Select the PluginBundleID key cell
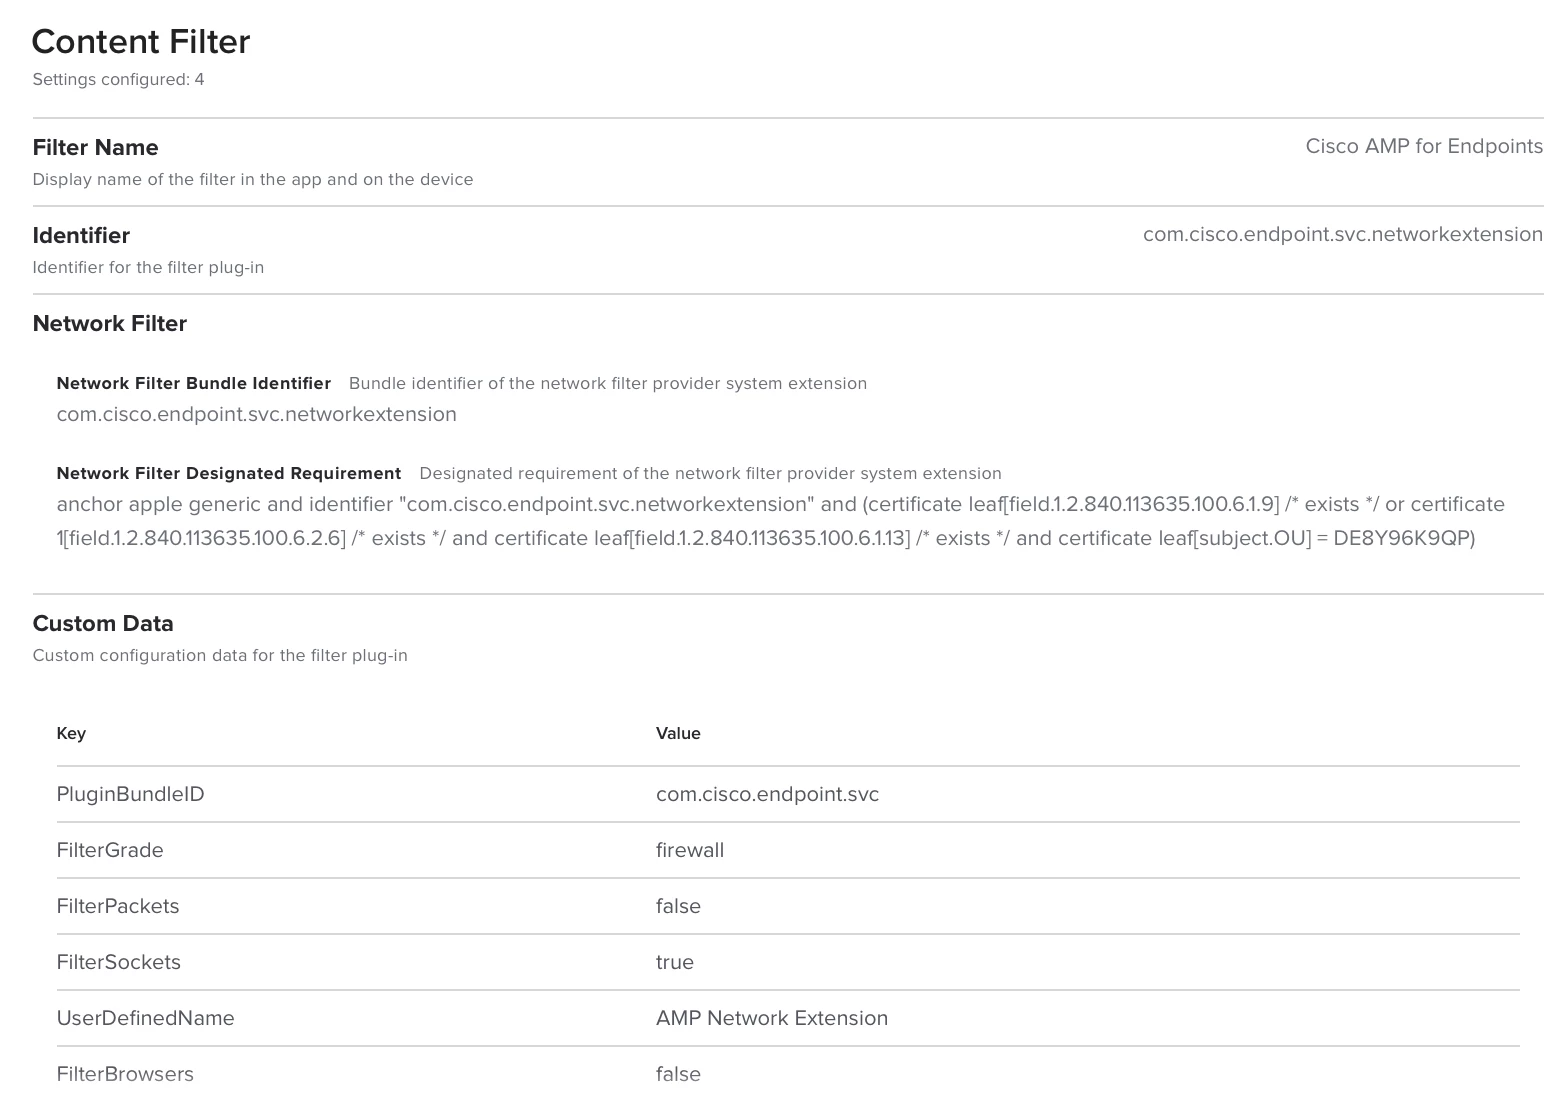 pos(130,794)
